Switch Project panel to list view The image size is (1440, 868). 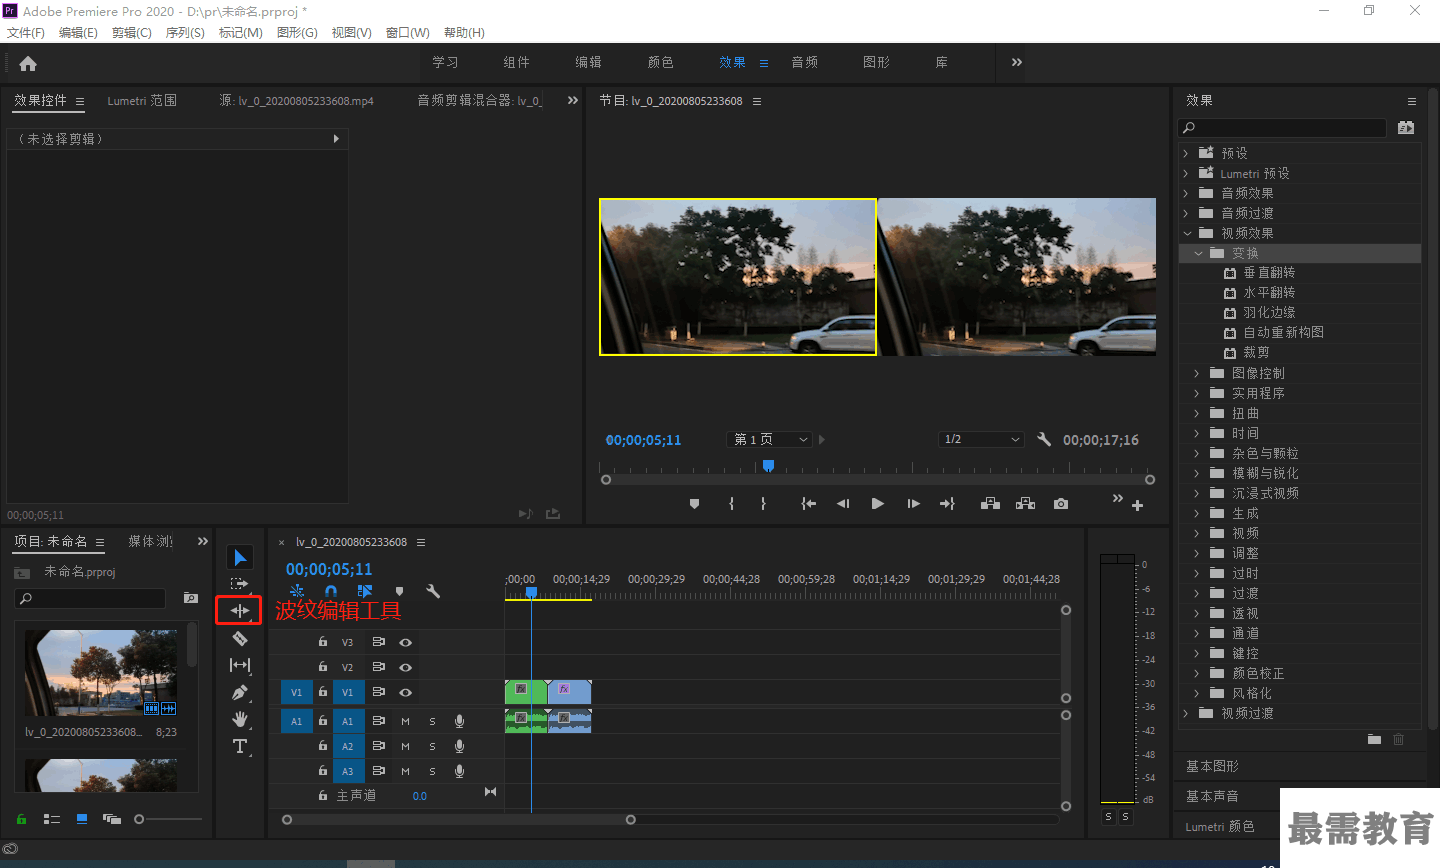(x=52, y=819)
